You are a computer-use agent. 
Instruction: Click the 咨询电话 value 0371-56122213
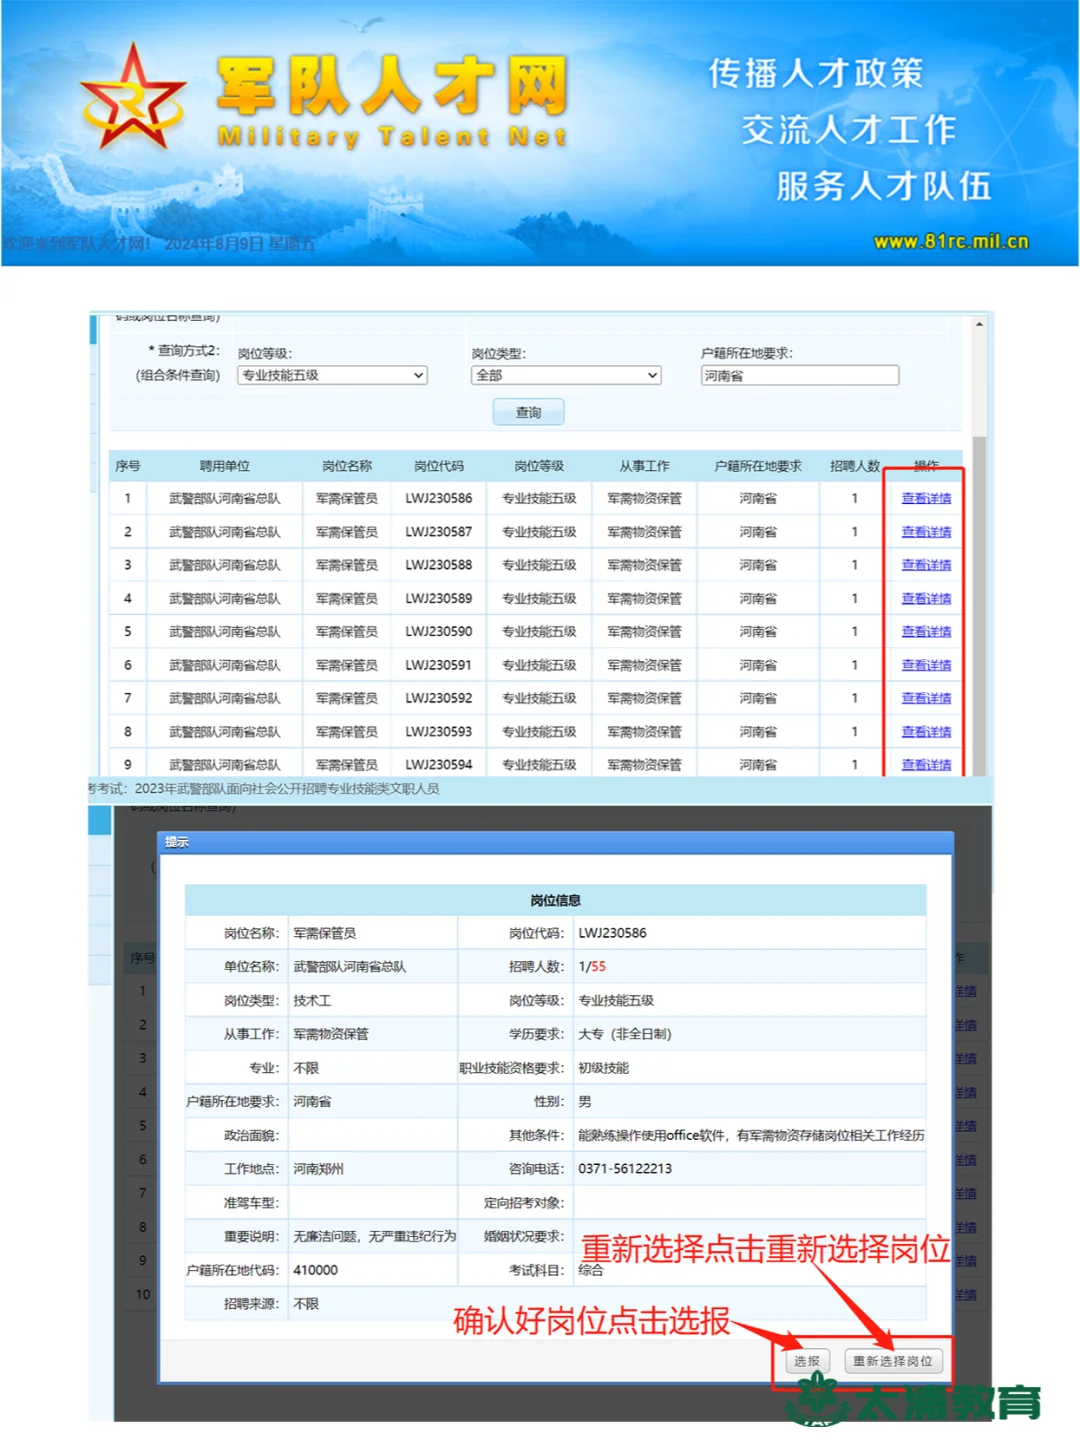coord(625,1169)
